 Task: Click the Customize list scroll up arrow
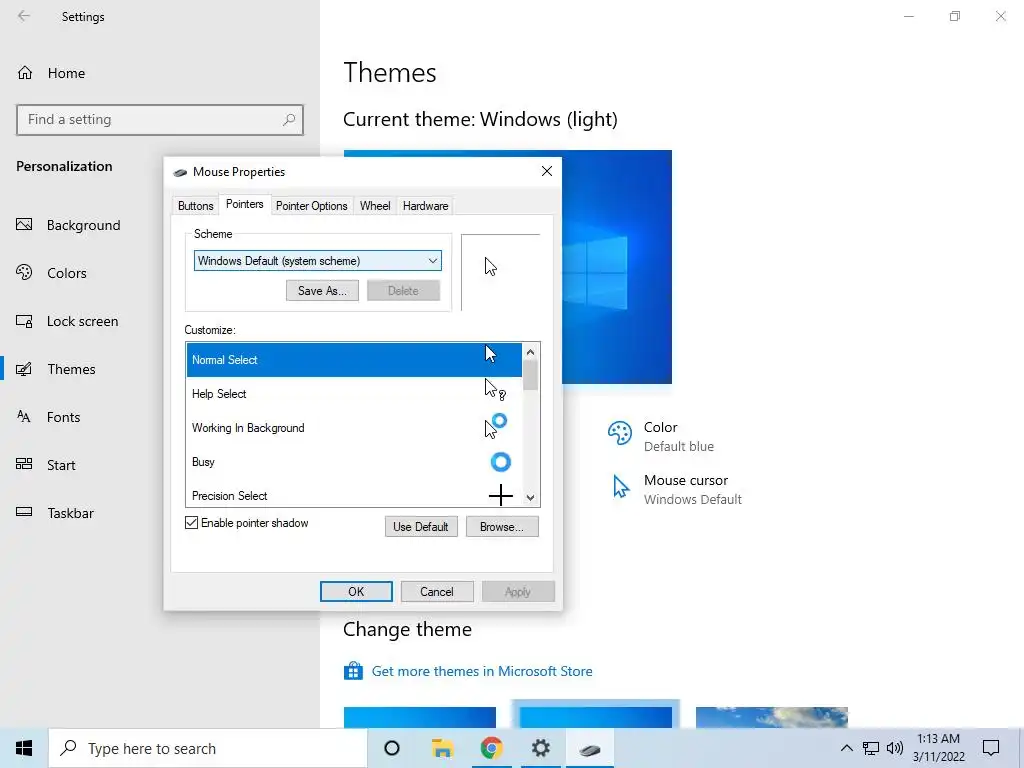click(x=530, y=352)
